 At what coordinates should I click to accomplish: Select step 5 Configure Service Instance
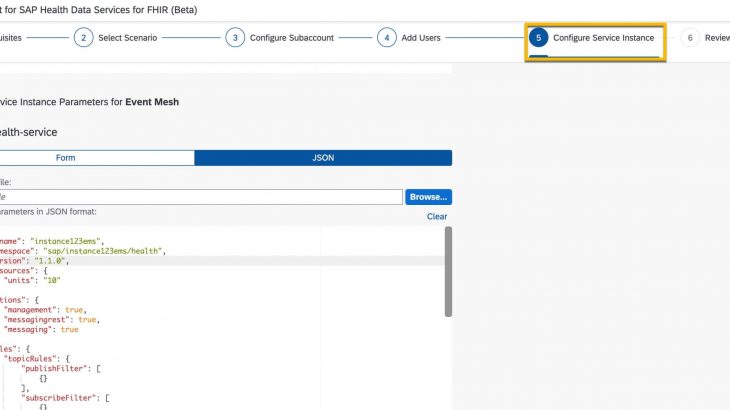coord(592,38)
